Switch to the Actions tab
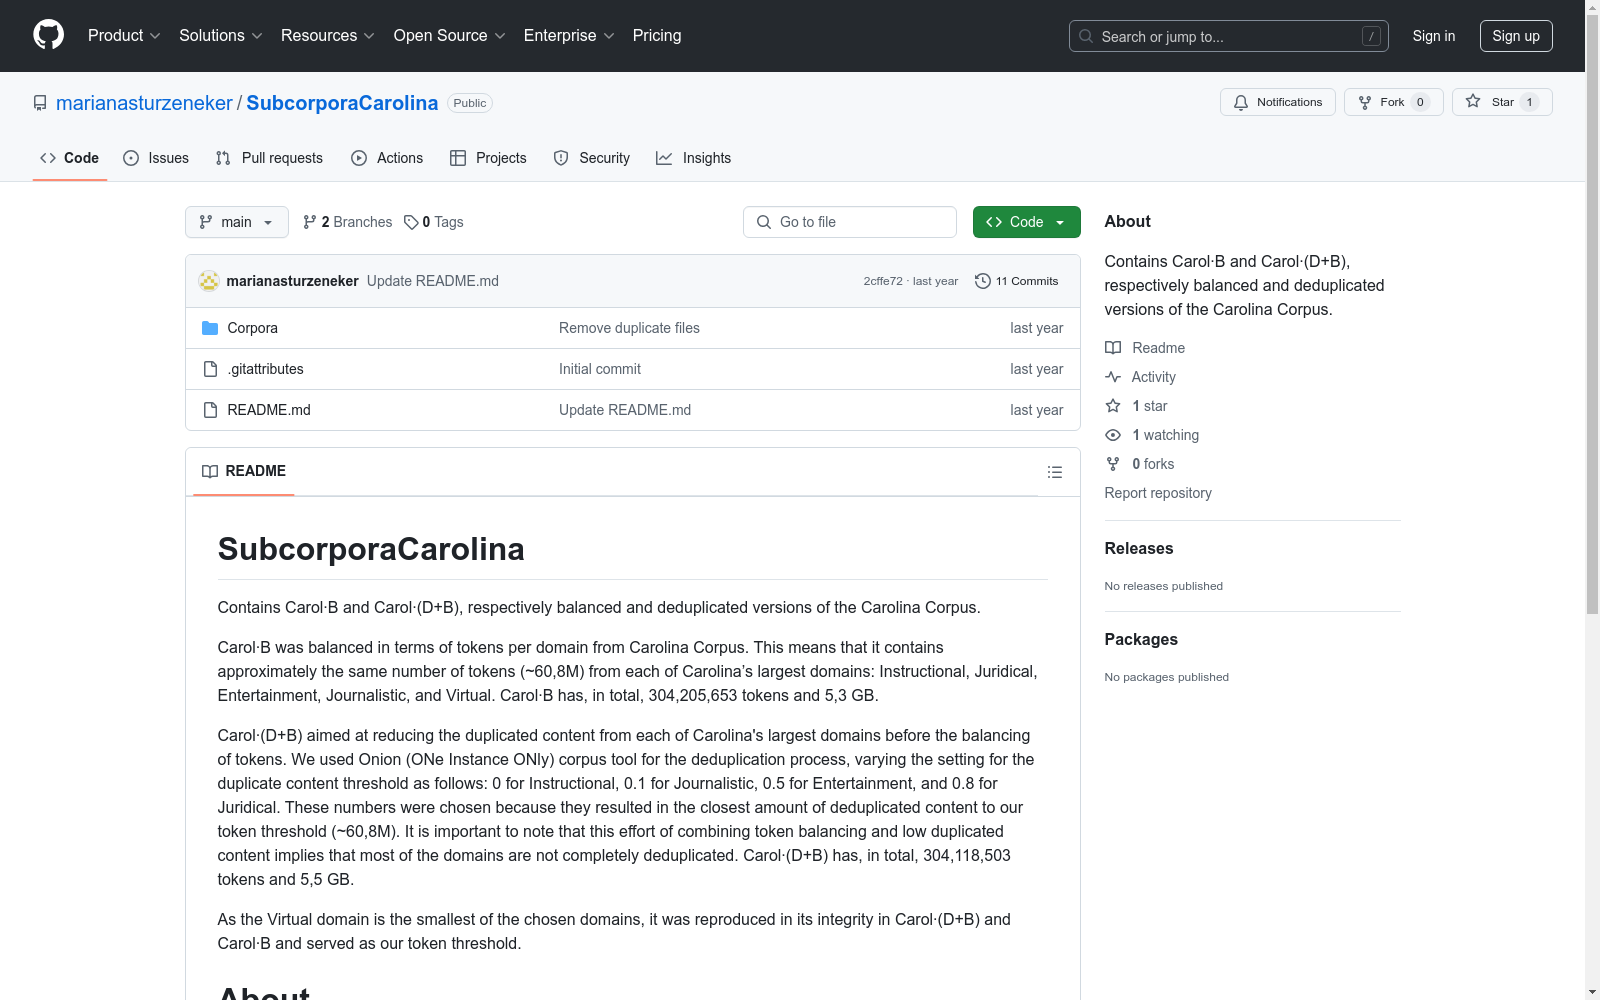 click(x=387, y=158)
